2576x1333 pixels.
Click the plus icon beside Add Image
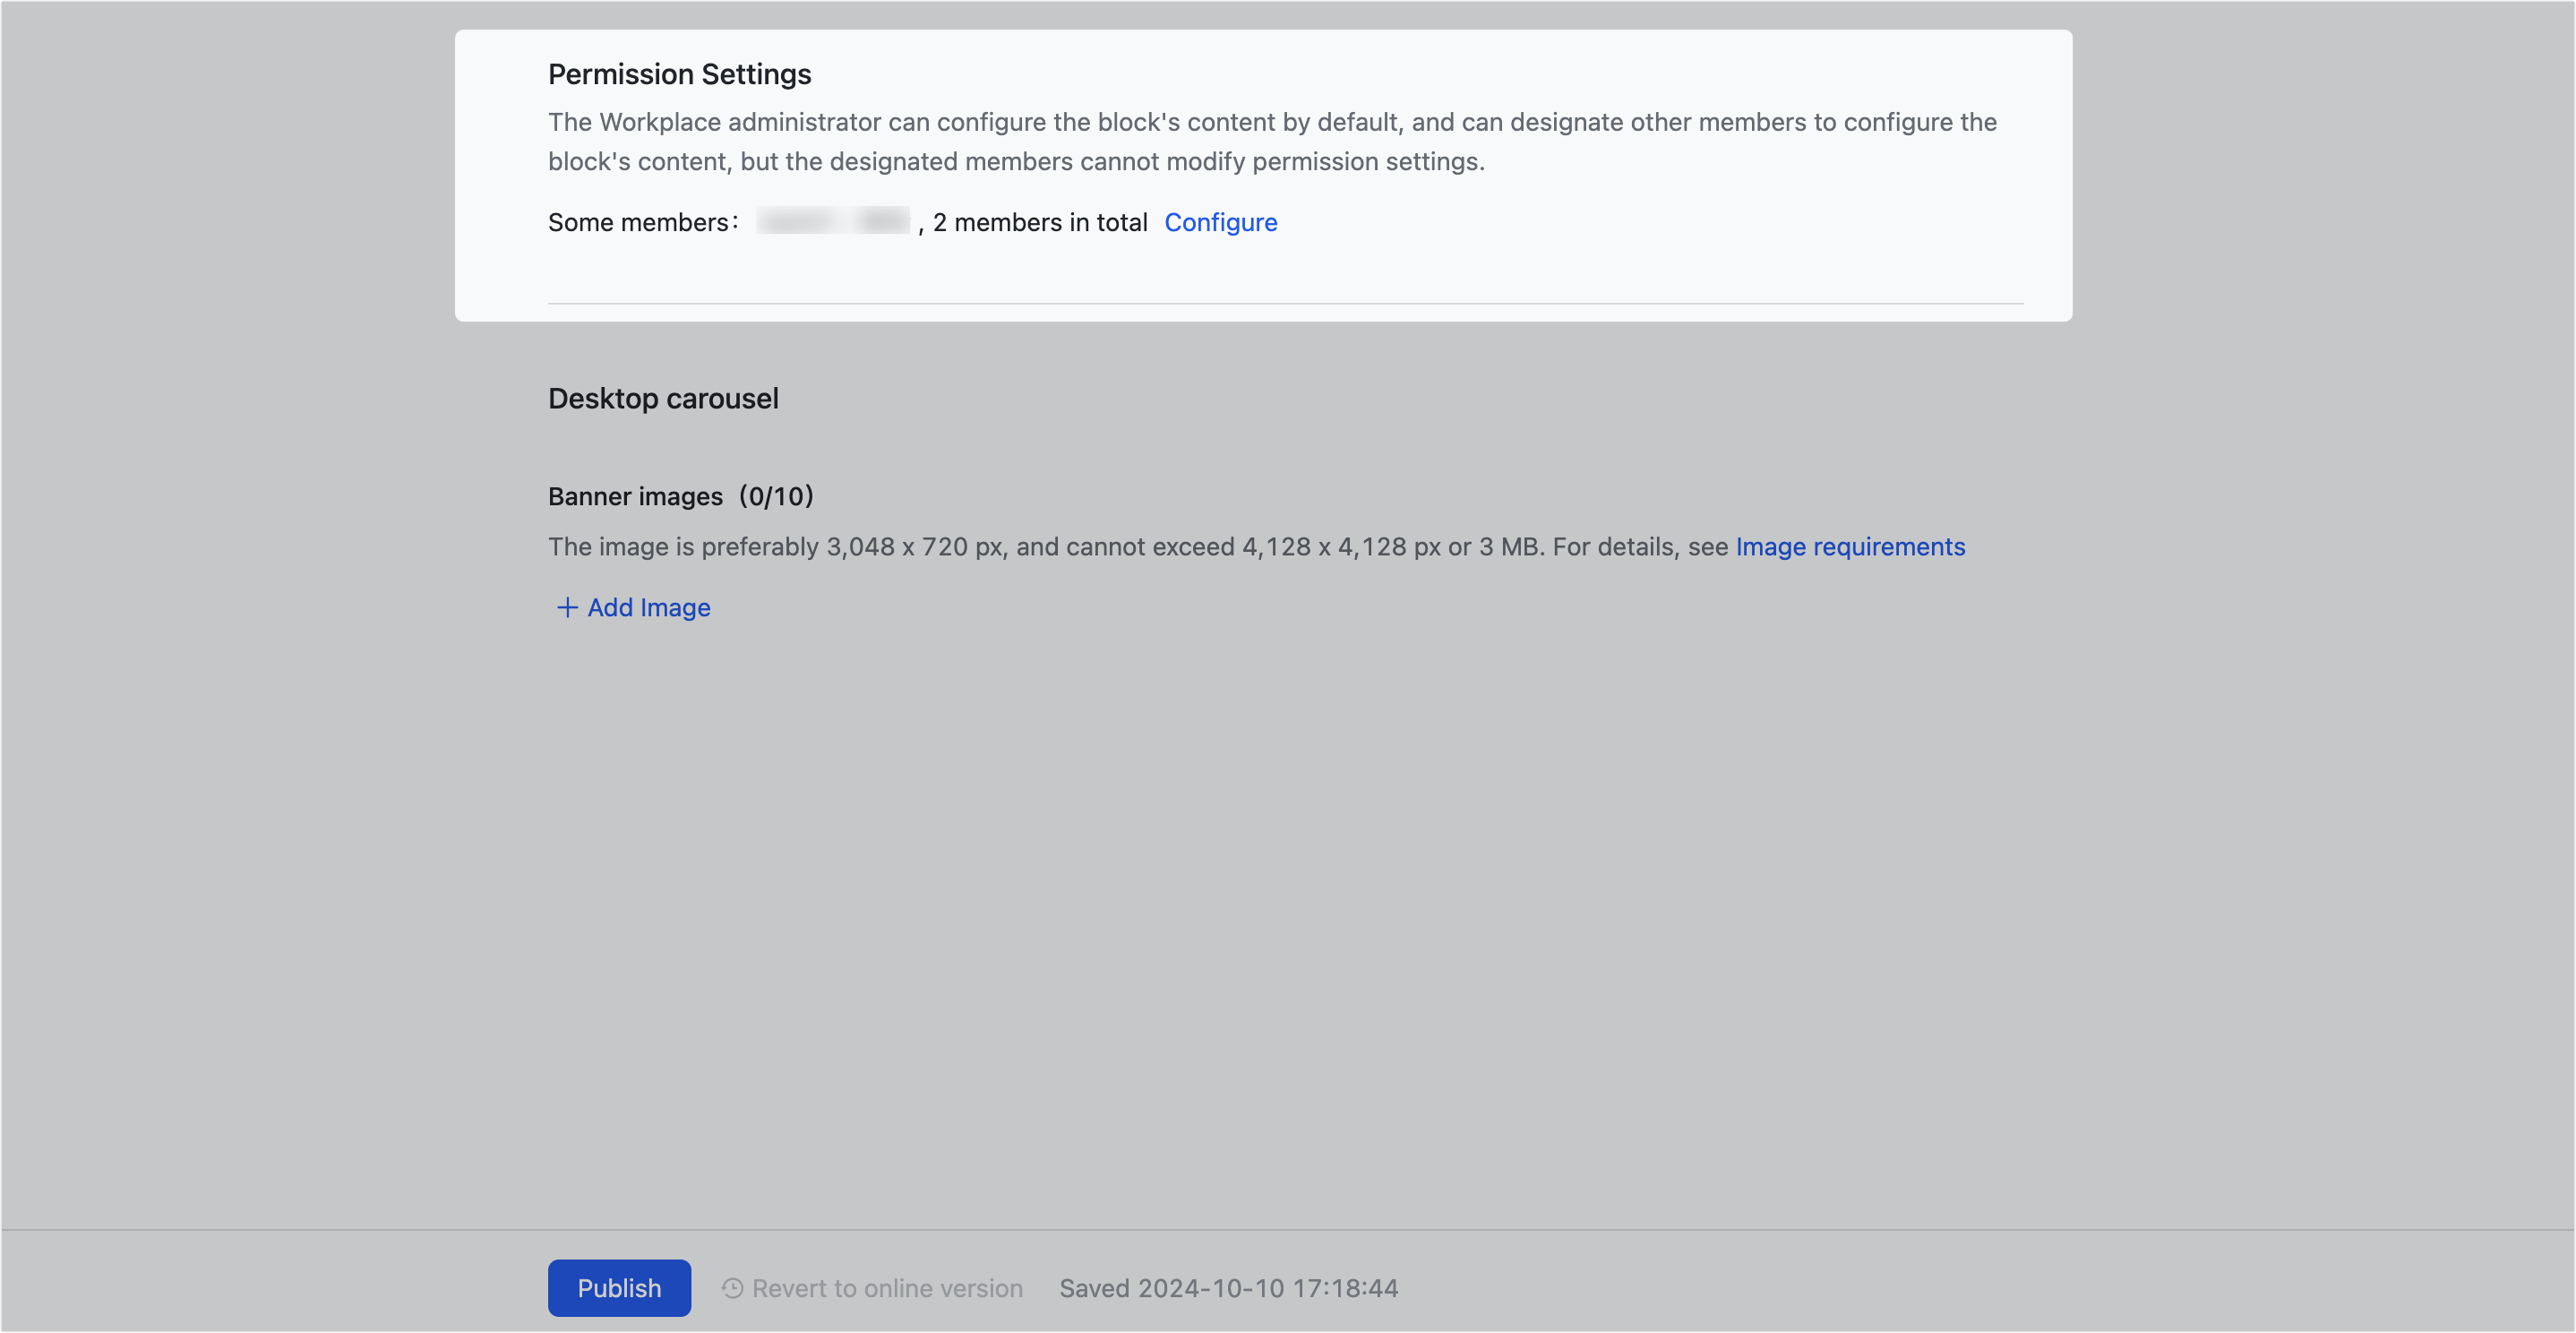pos(567,608)
